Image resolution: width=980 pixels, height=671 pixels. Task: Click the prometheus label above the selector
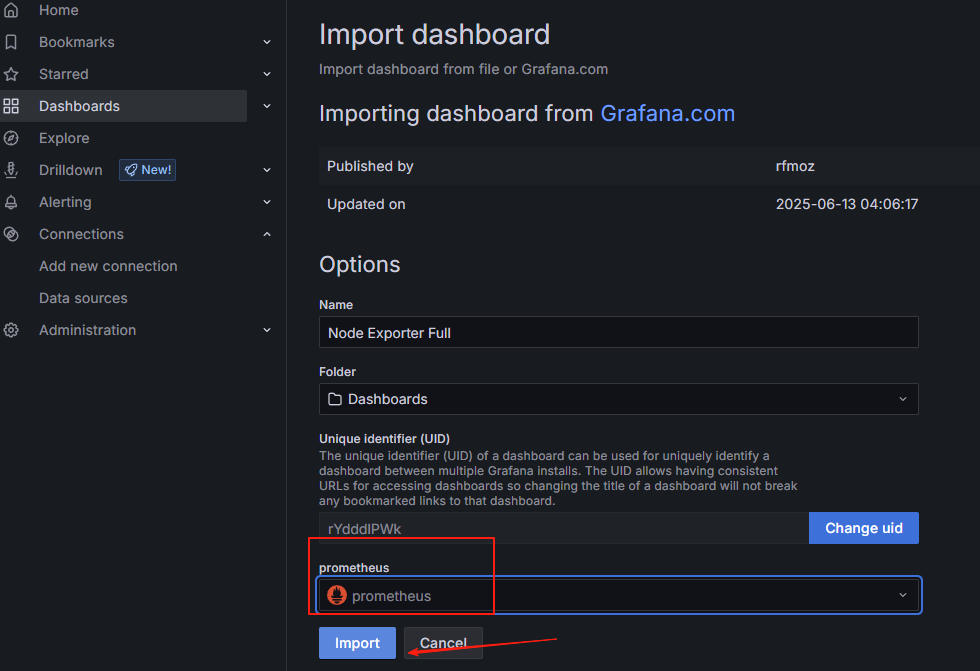tap(354, 567)
